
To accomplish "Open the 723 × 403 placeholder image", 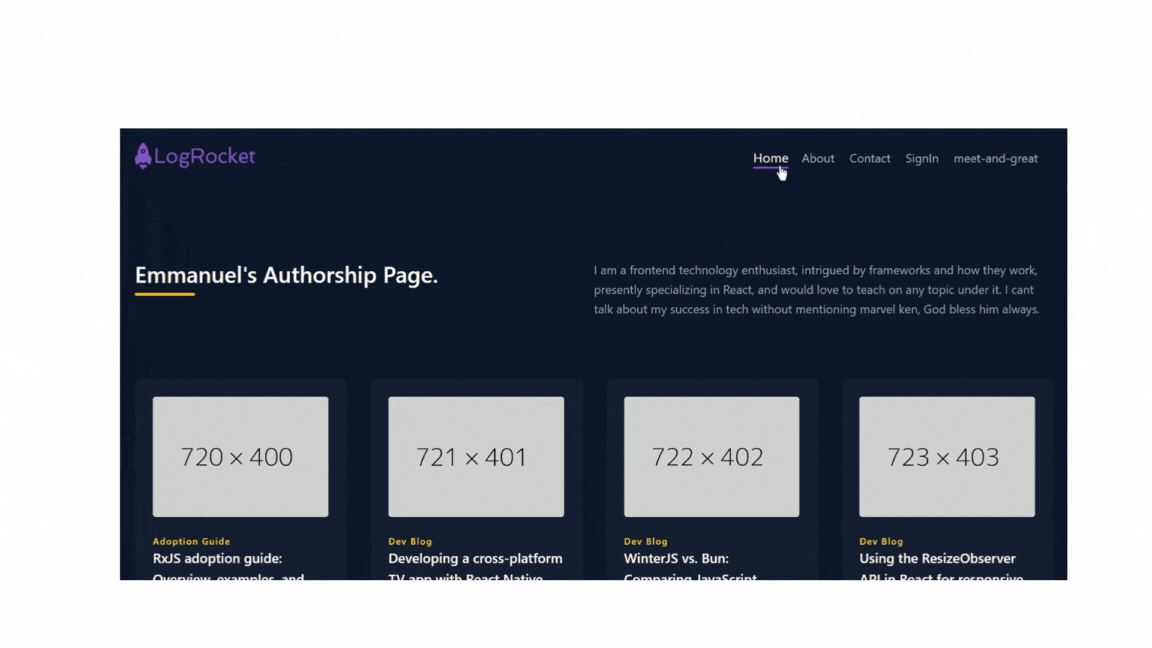I will point(947,457).
